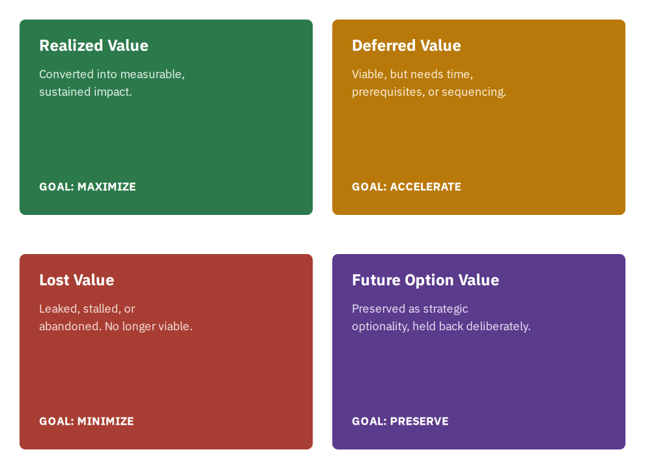
Task: Select the green Realized Value card
Action: coord(166,117)
